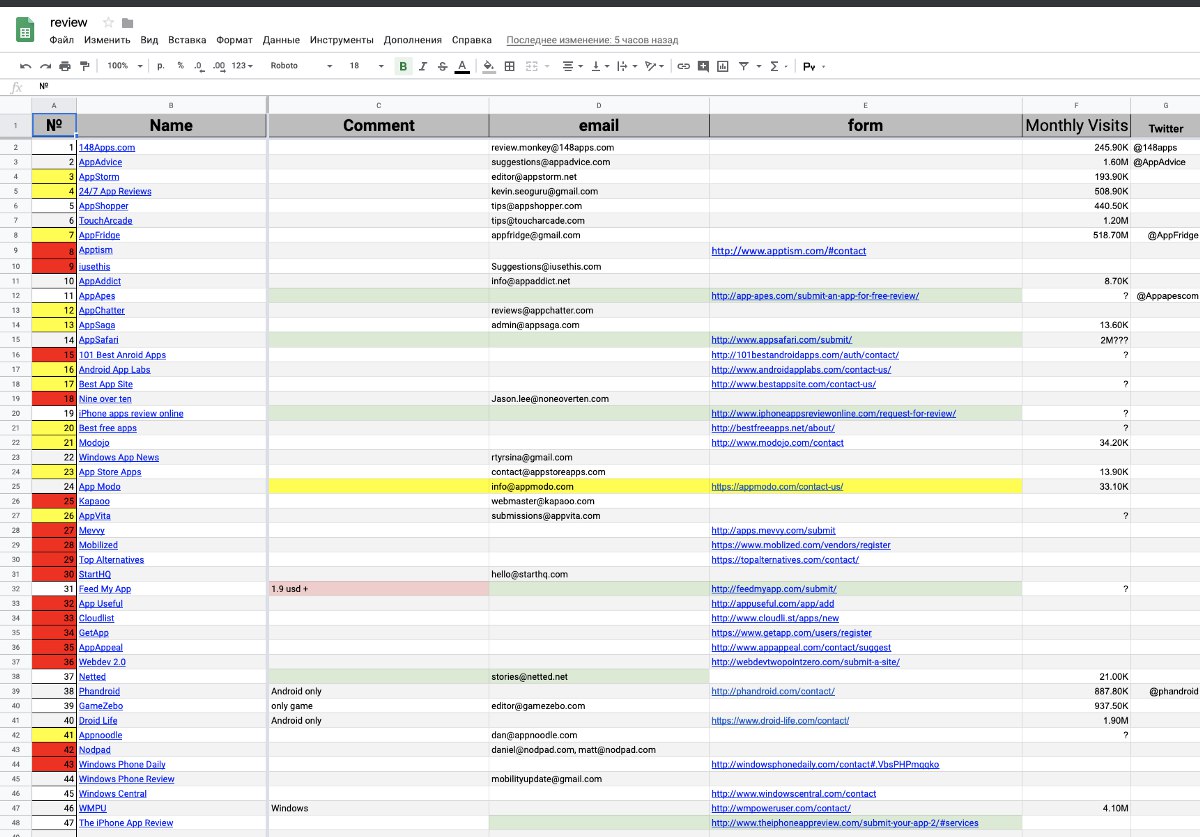Open the borders menu

pos(510,66)
